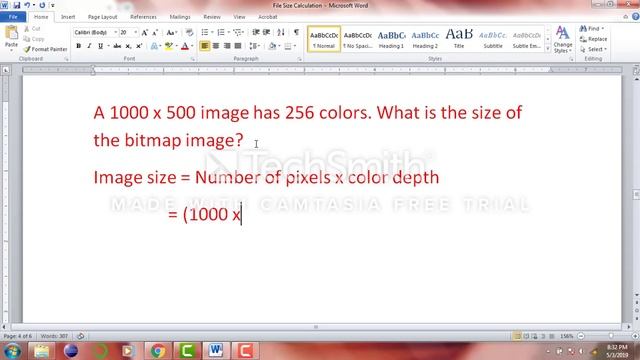
Task: Click the green Camtasia taskbar icon
Action: tap(187, 351)
